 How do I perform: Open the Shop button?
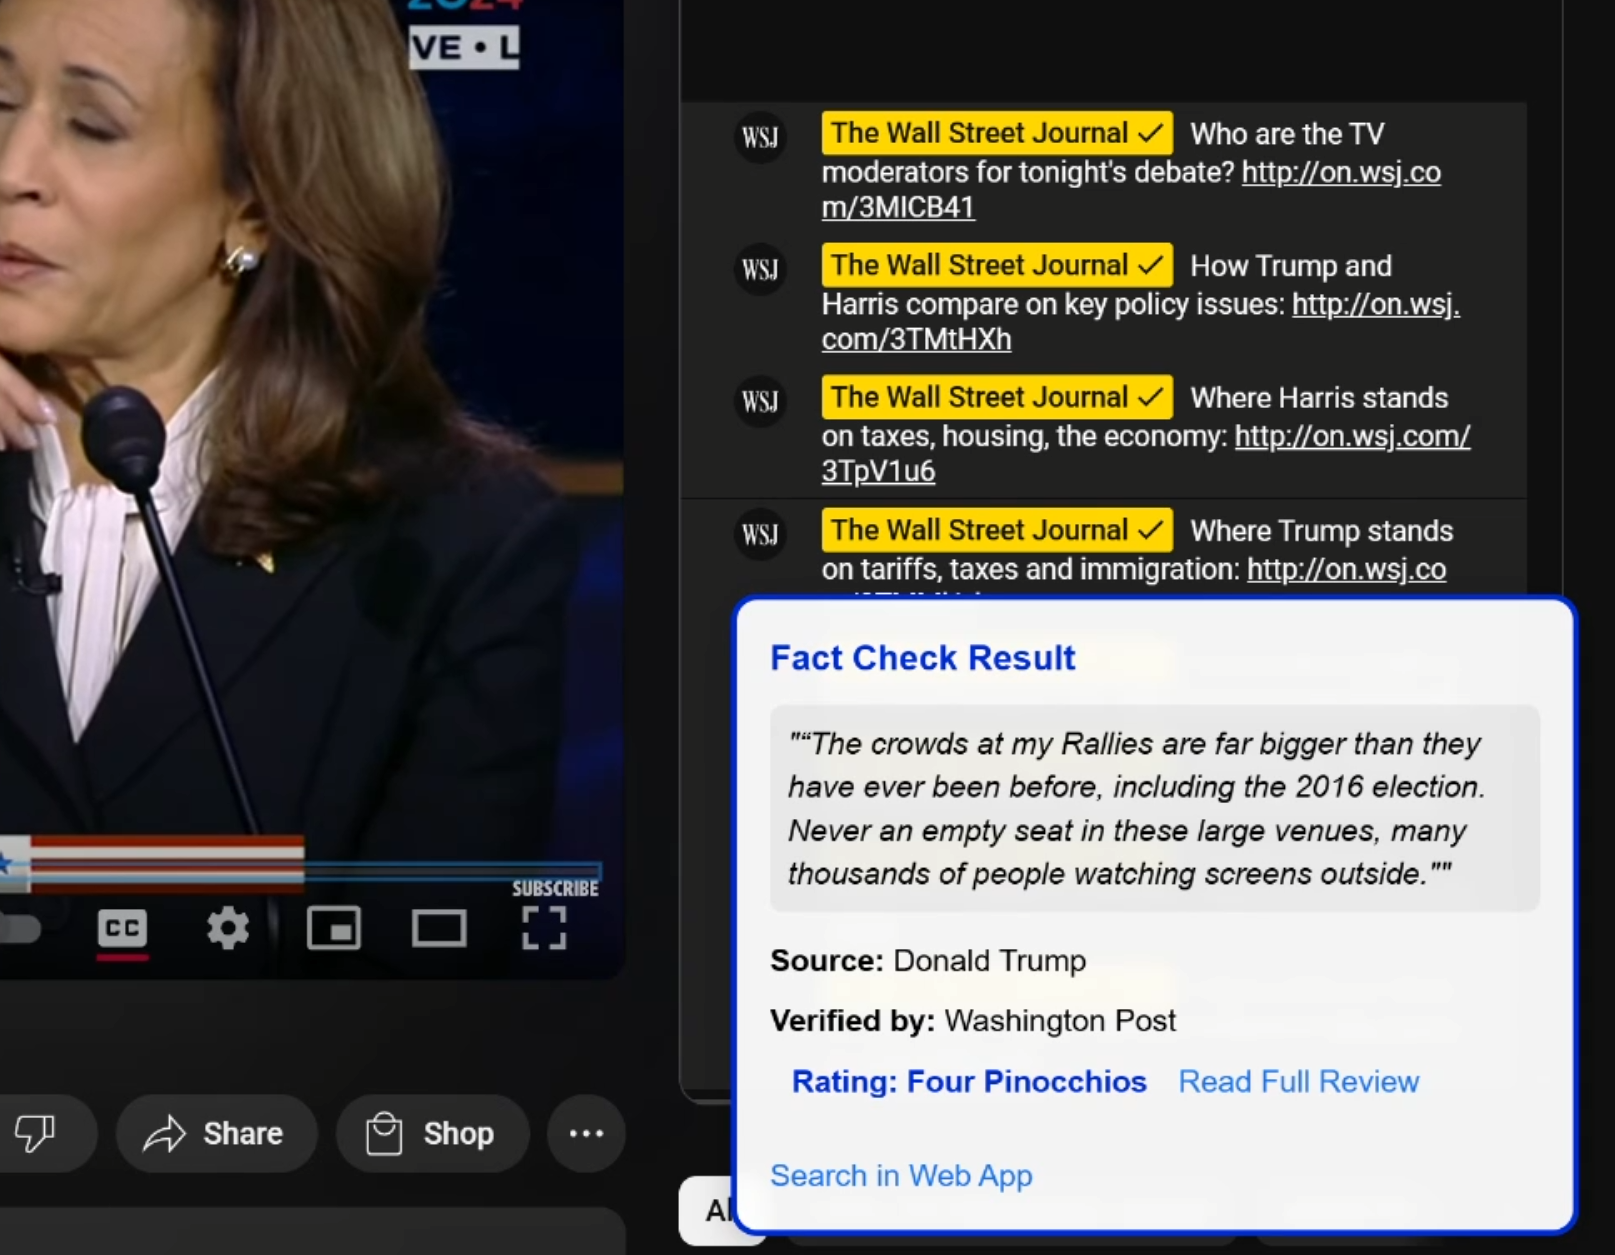pyautogui.click(x=432, y=1133)
